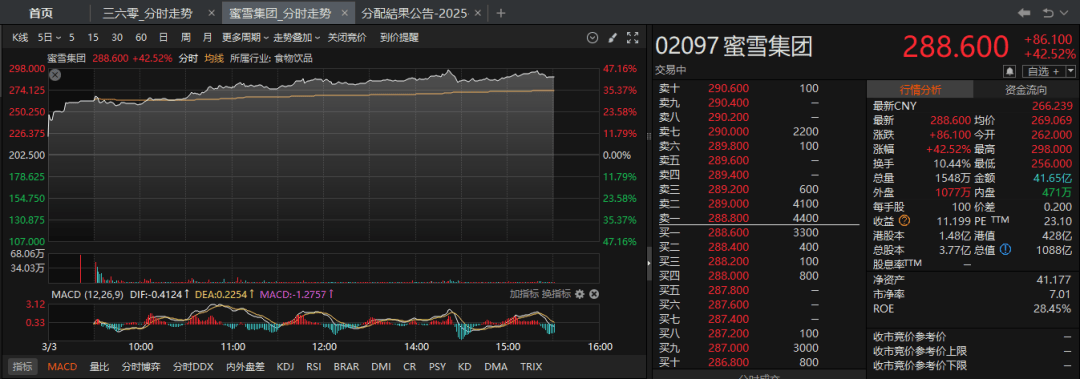Open 到价提醒 price alert
The image size is (1080, 379).
tap(399, 38)
